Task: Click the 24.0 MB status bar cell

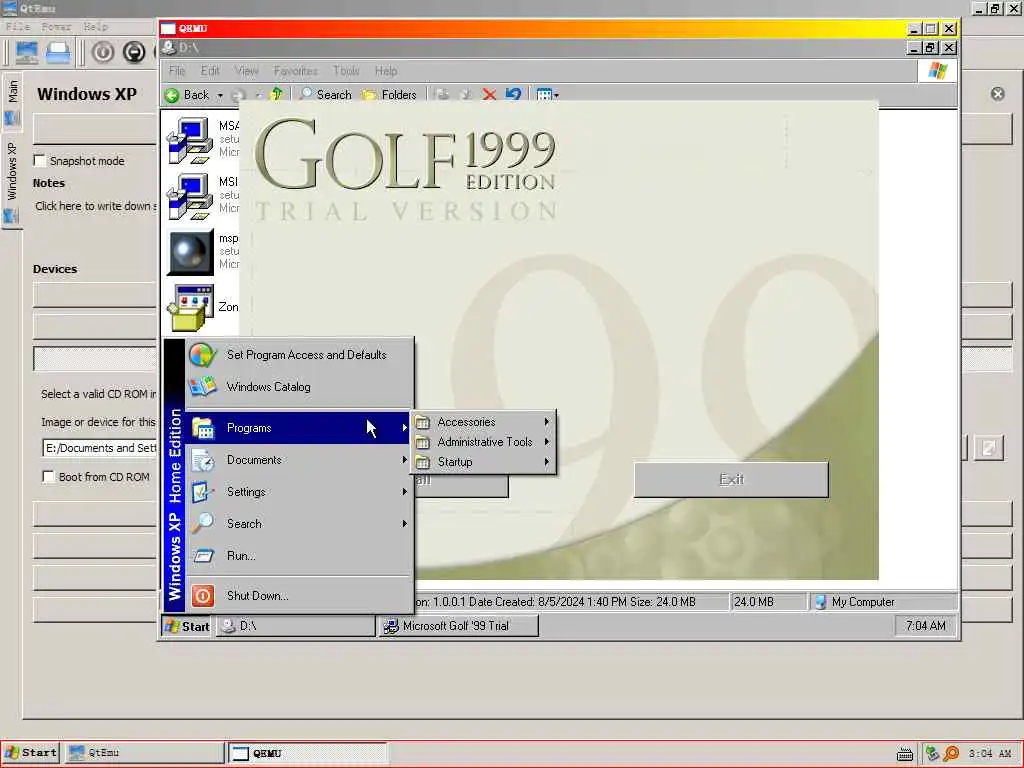Action: 768,602
